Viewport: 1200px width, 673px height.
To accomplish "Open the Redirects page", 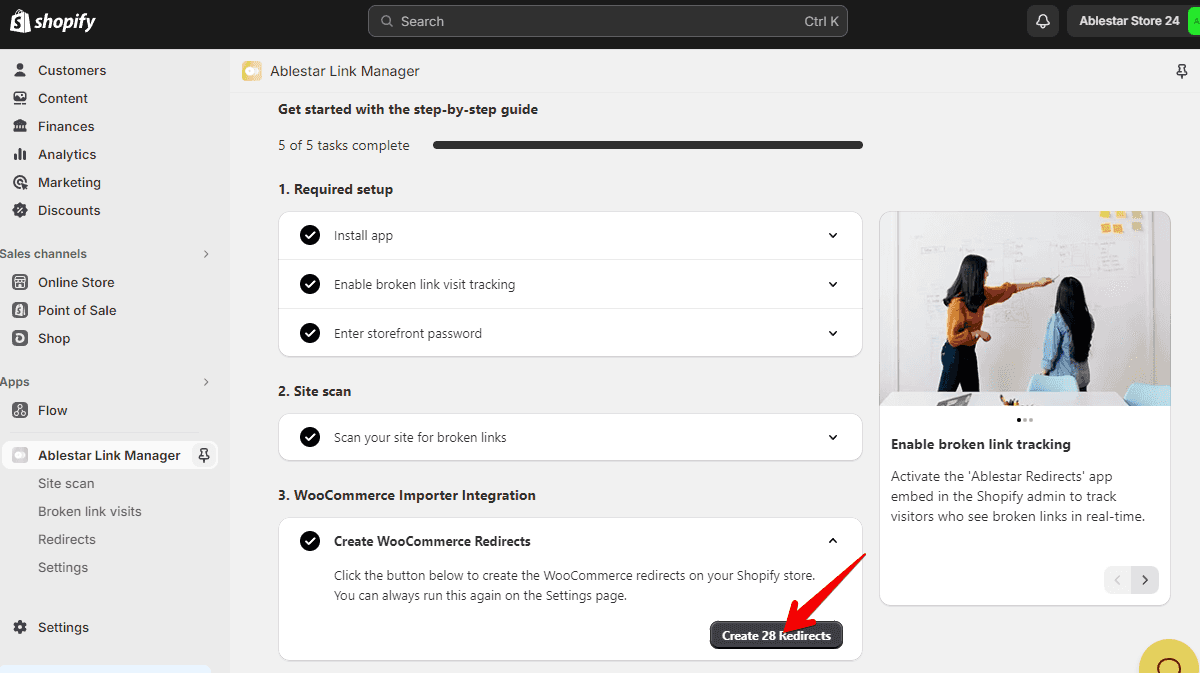I will click(67, 539).
